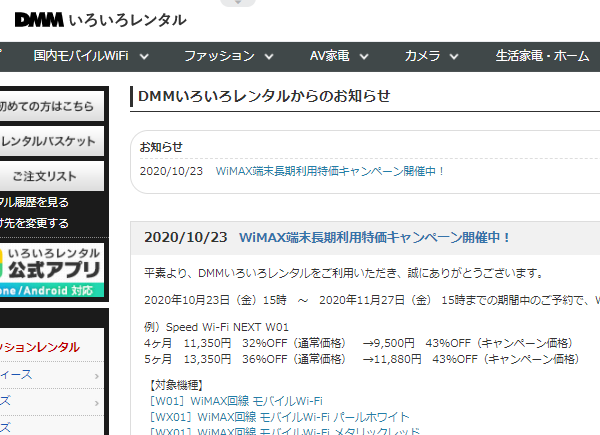Open the ご注文リスト button

coord(51,176)
